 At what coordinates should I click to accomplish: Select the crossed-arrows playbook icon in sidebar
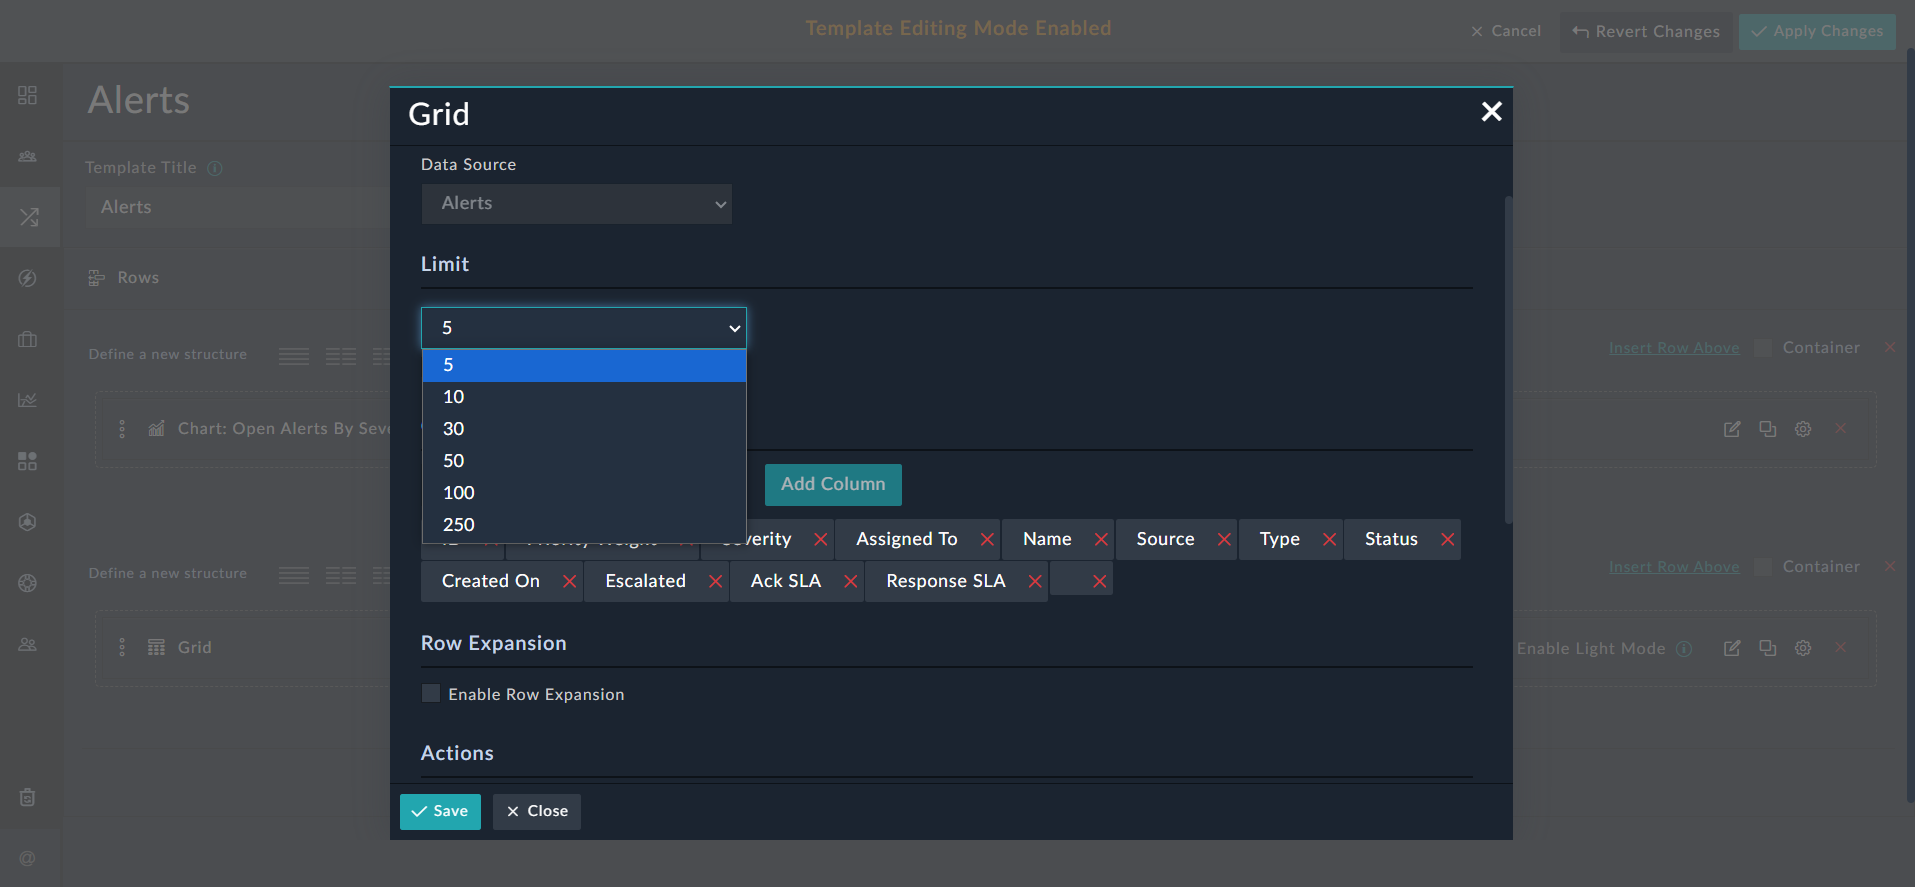pyautogui.click(x=29, y=217)
